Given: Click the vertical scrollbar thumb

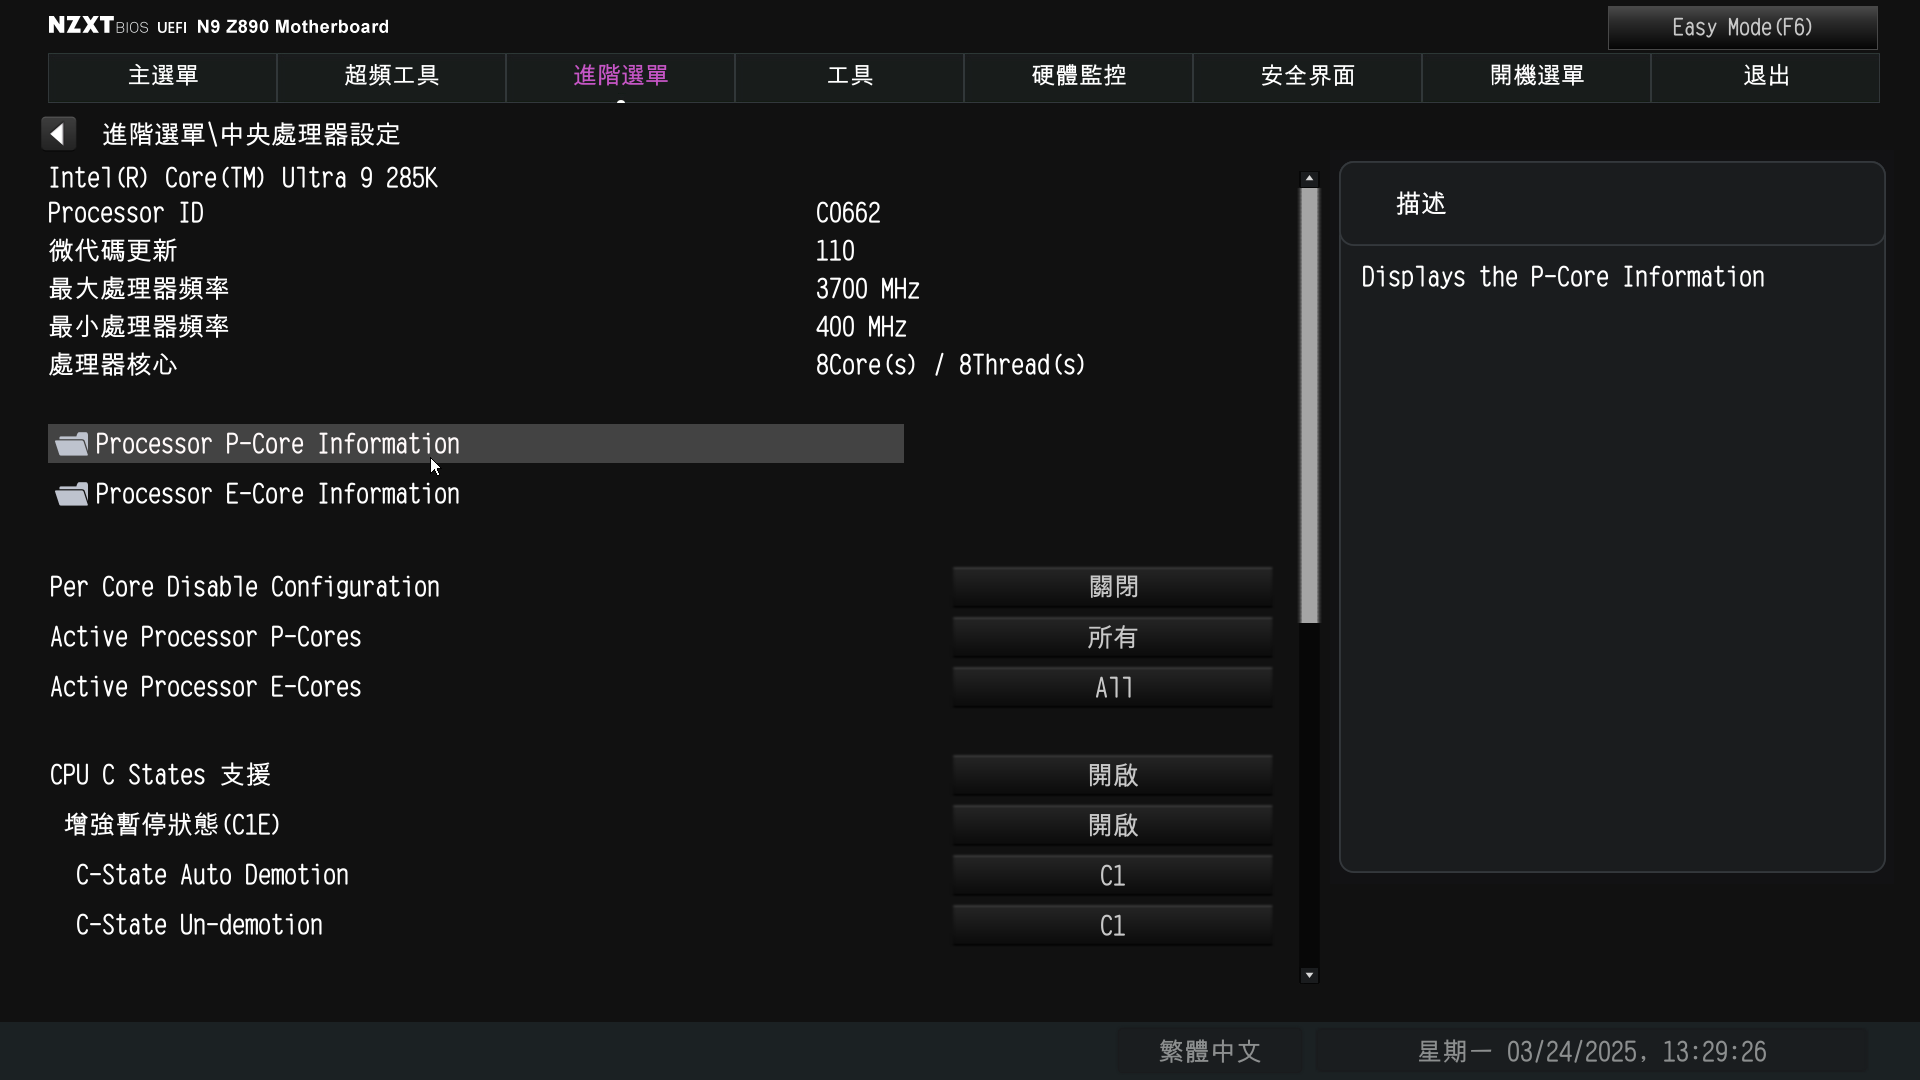Looking at the screenshot, I should pos(1309,406).
